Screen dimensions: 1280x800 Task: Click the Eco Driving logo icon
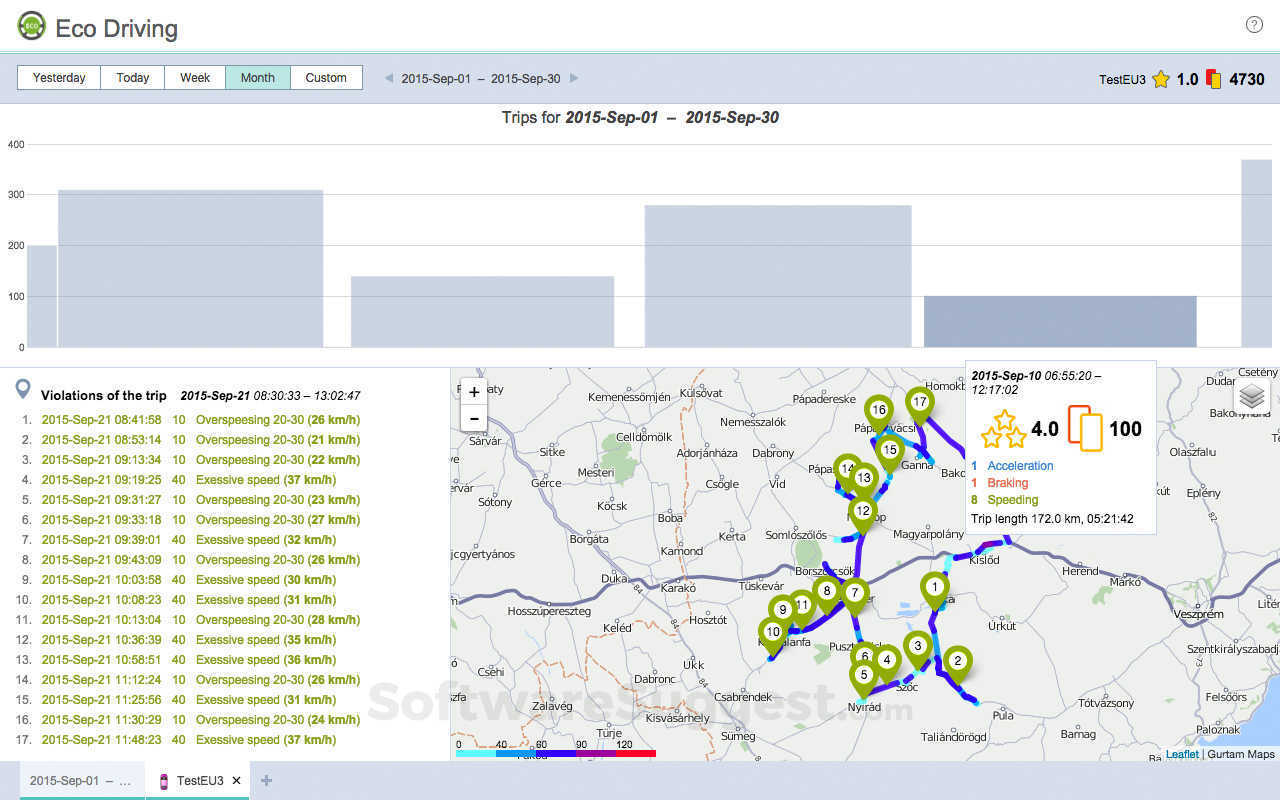coord(32,26)
